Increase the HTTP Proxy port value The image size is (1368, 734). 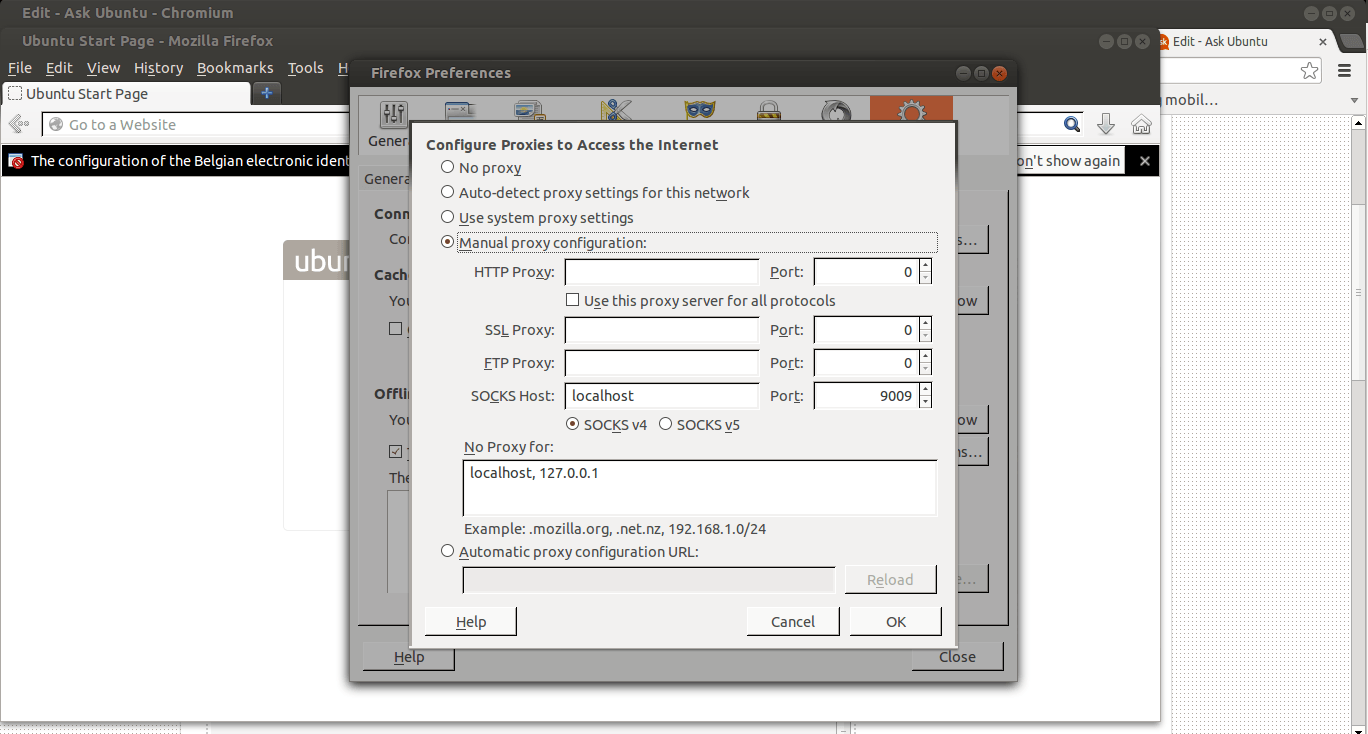coord(925,266)
